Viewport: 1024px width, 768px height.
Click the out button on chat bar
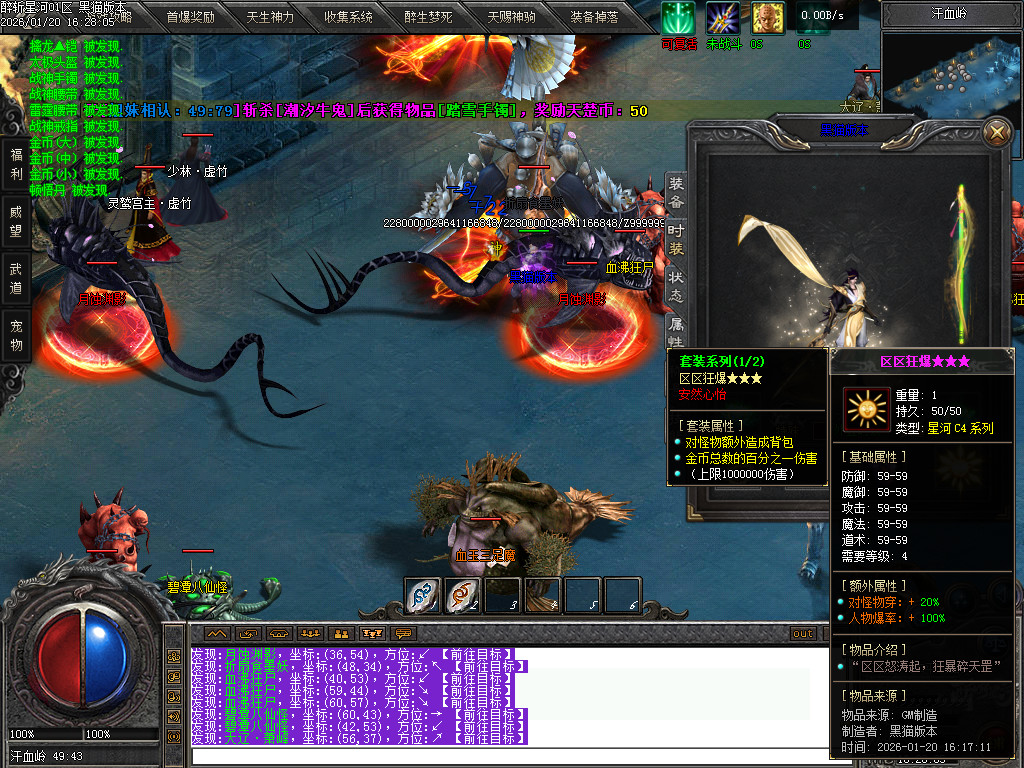(803, 633)
